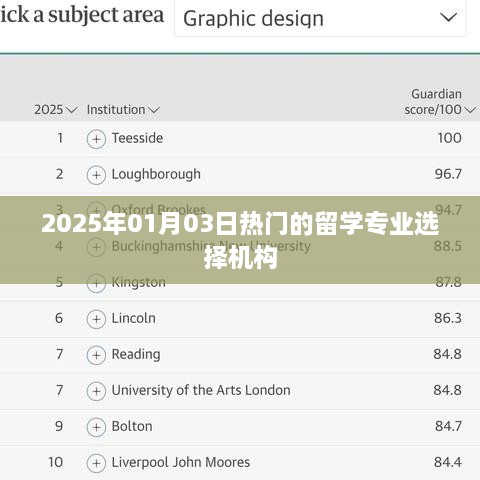This screenshot has height=480, width=480.
Task: Expand Buckinghamshire New University plus icon
Action: pyautogui.click(x=96, y=247)
